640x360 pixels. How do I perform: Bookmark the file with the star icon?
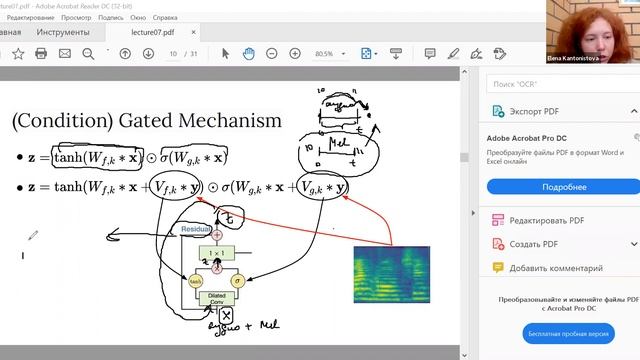[x=18, y=53]
